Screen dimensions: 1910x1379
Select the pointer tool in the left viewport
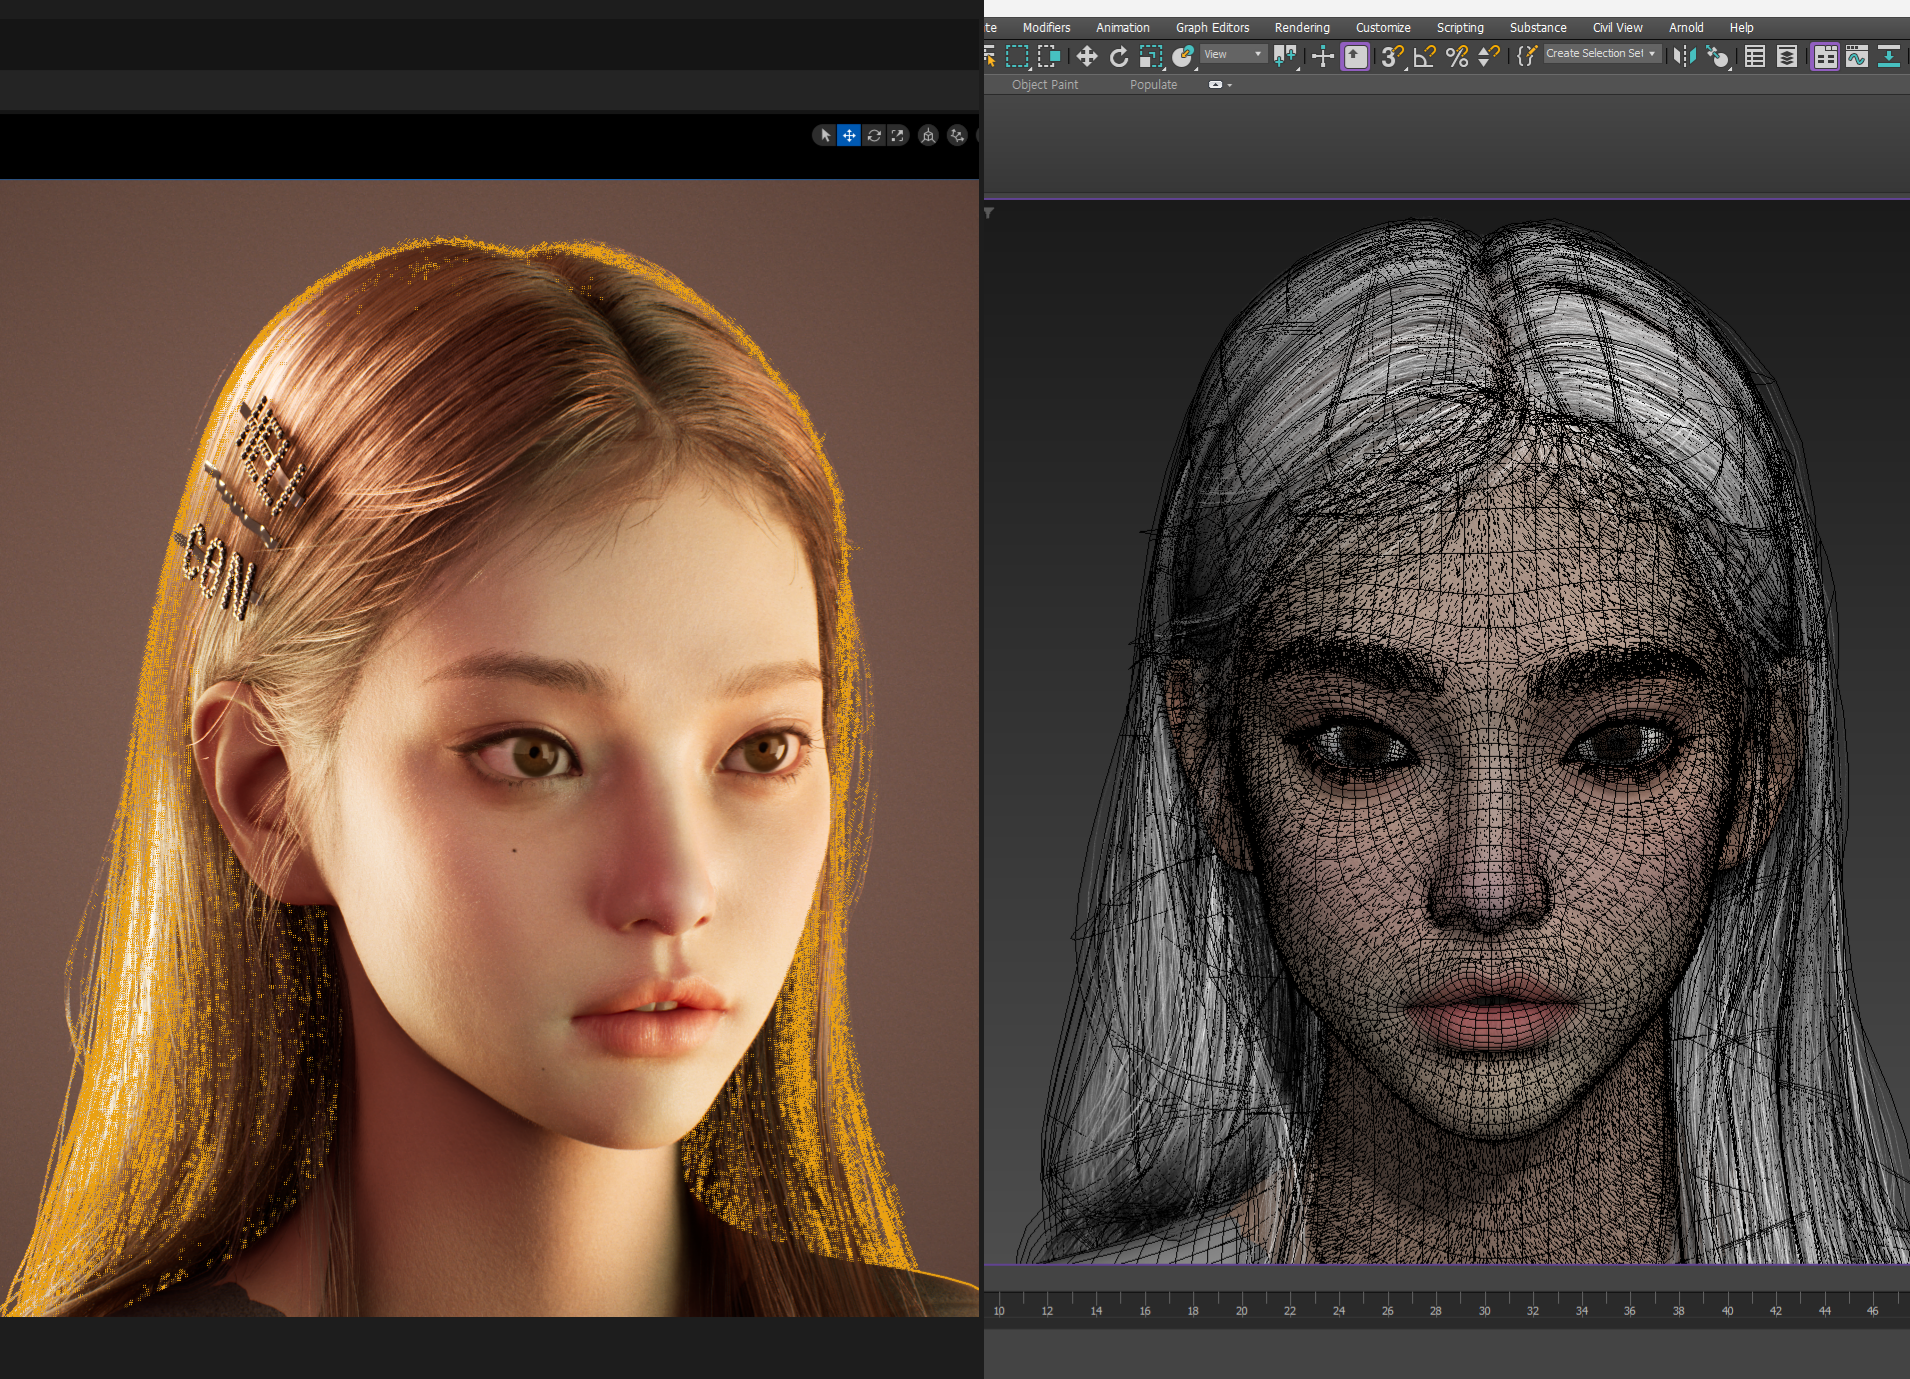tap(825, 135)
